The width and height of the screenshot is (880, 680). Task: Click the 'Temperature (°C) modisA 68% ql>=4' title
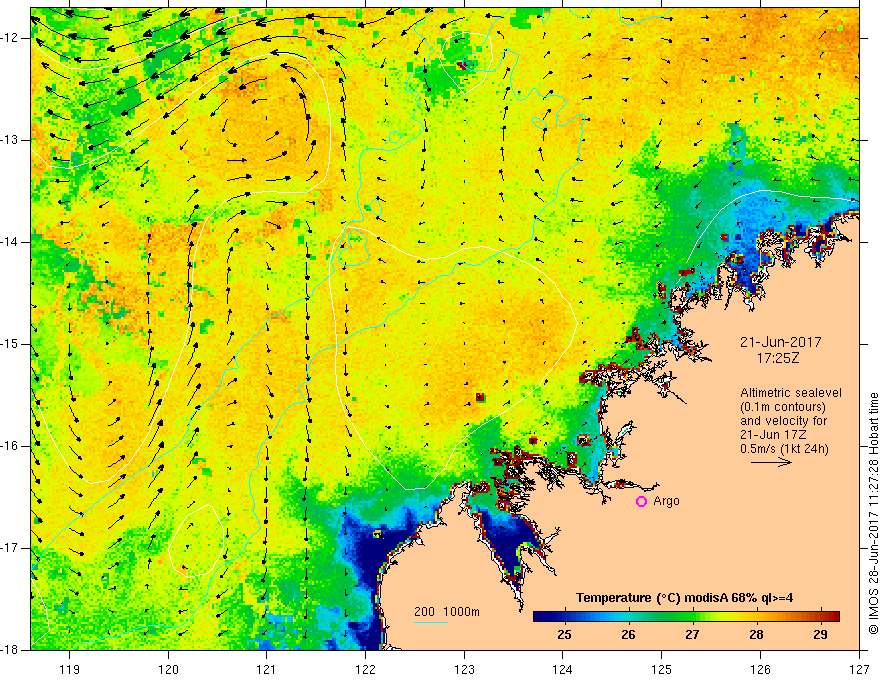(685, 598)
